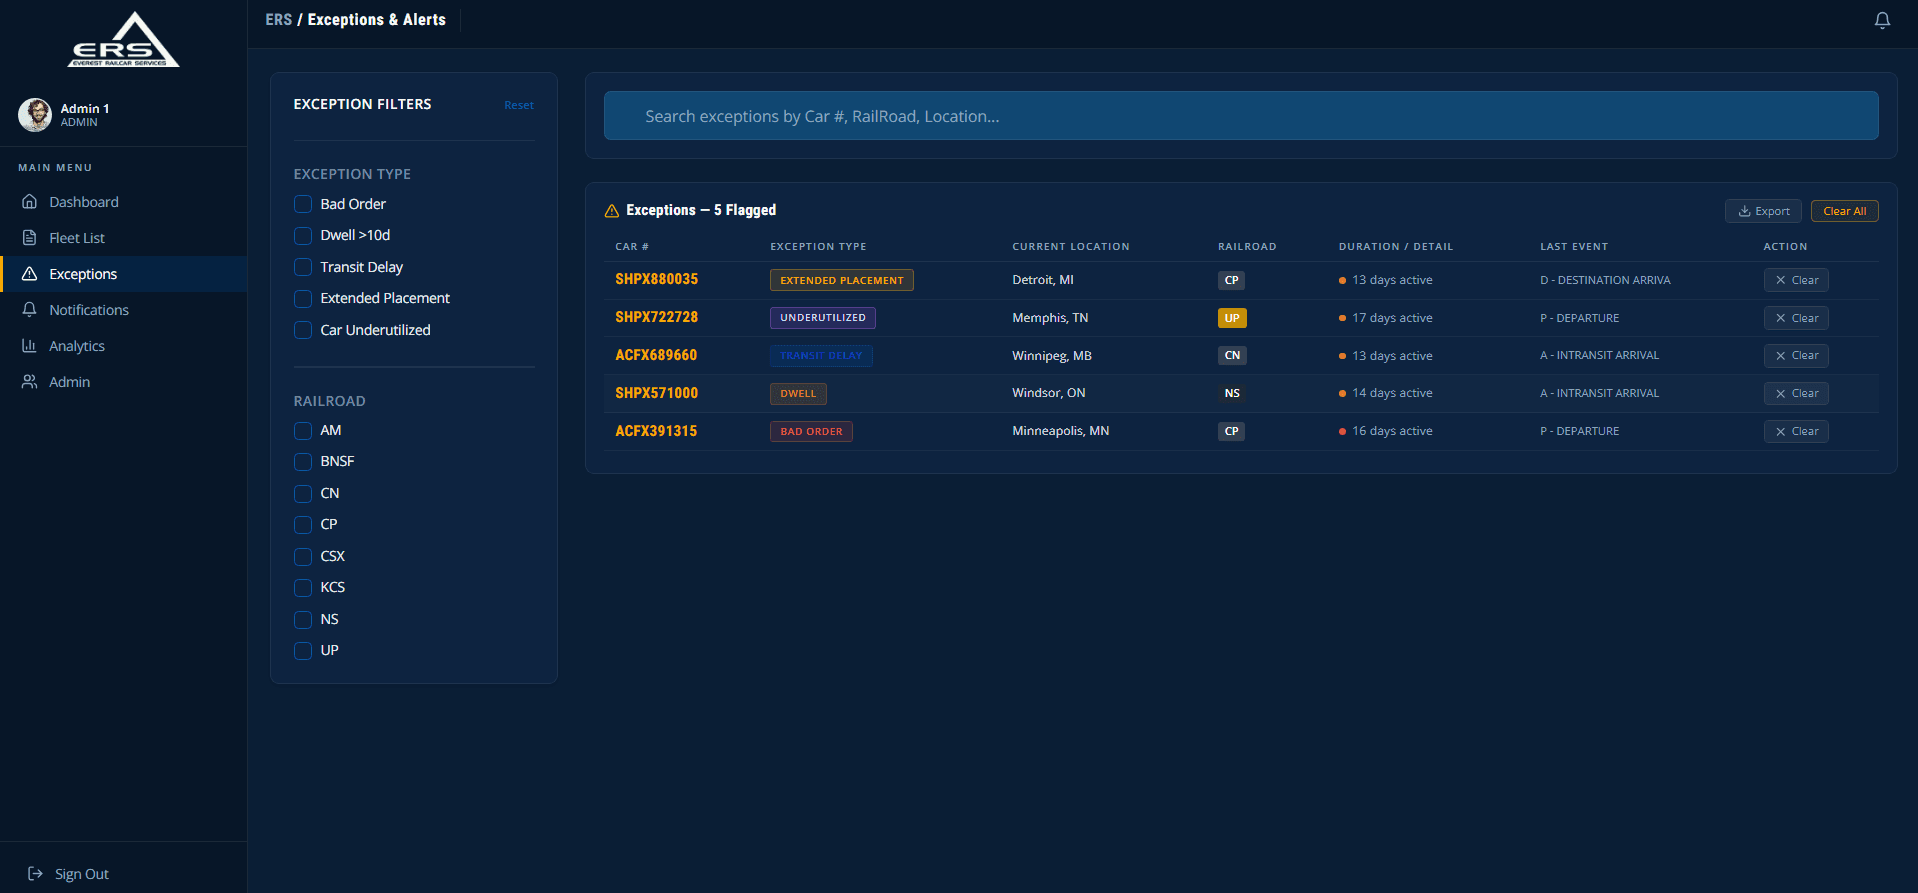Open car ACFX391315 details
The height and width of the screenshot is (893, 1918).
[656, 431]
